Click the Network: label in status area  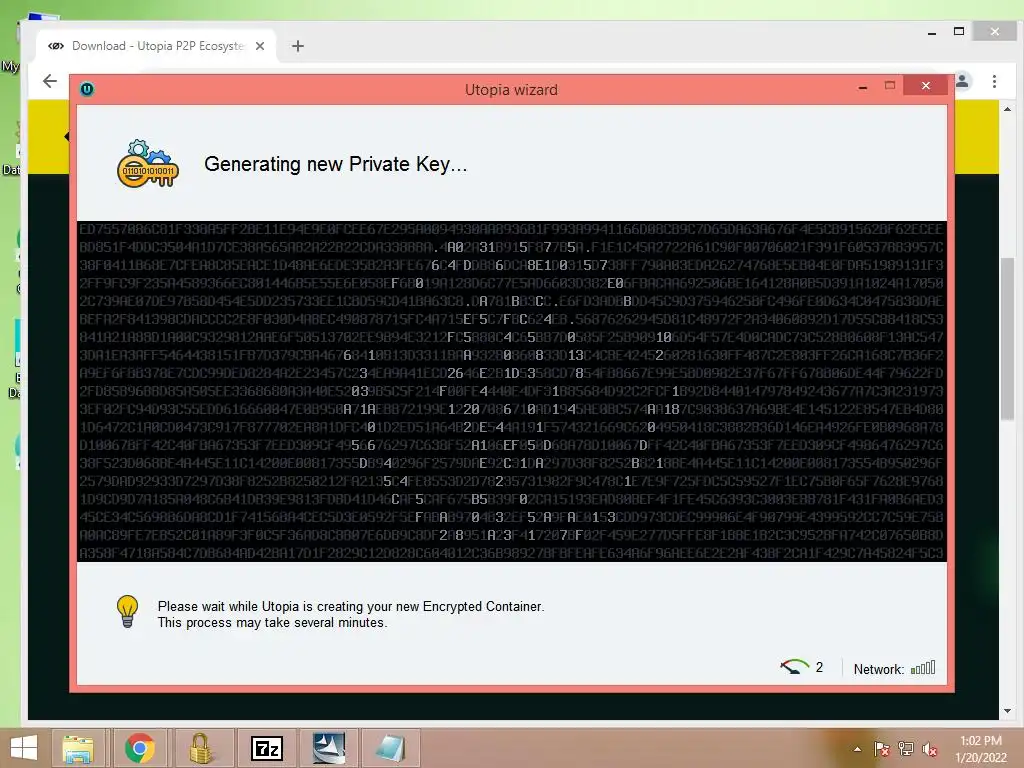879,669
